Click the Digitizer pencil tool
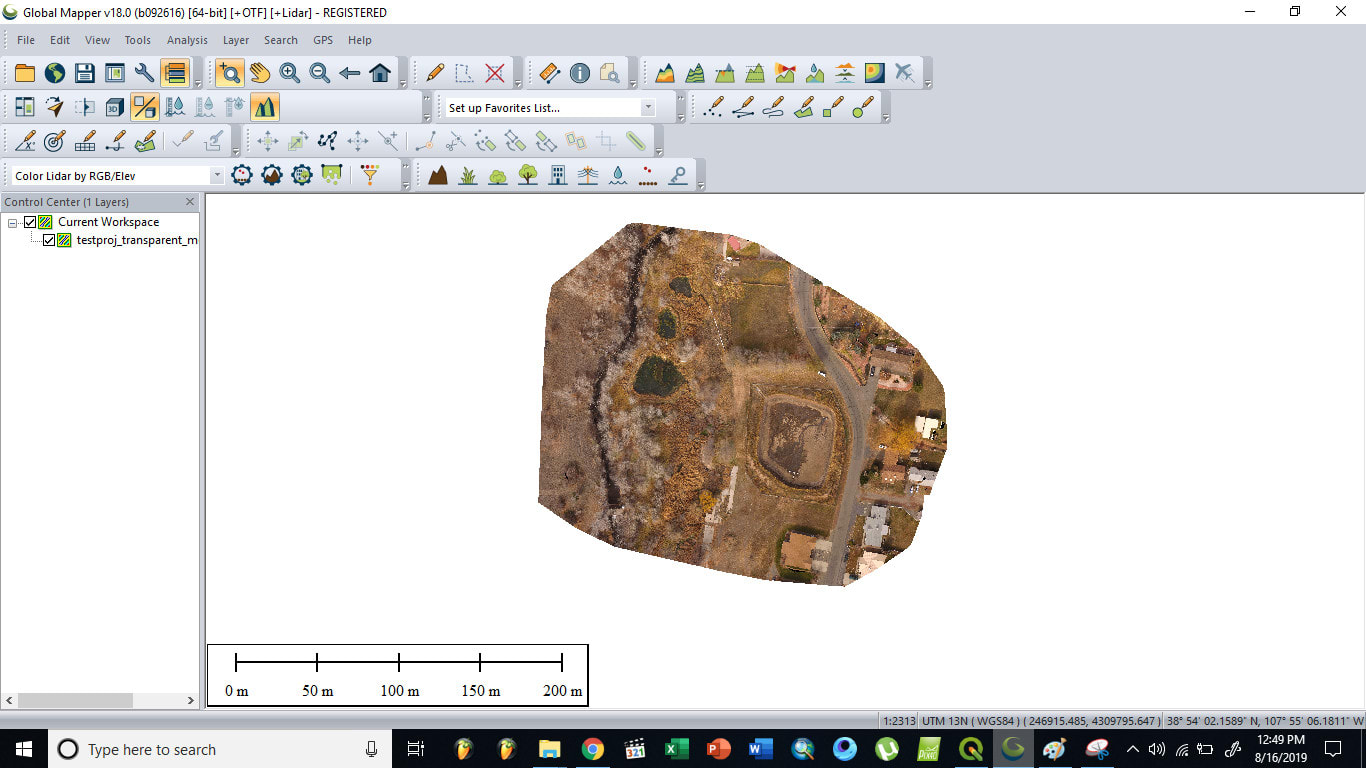1366x768 pixels. tap(435, 73)
